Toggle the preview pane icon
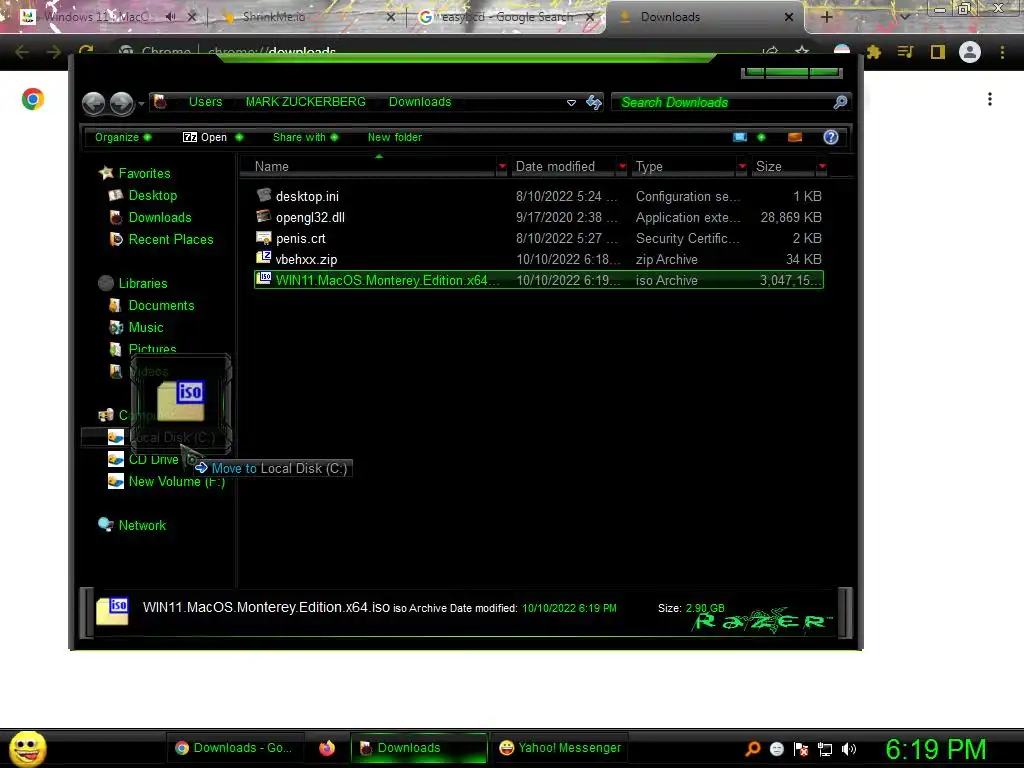The image size is (1024, 768). coord(795,137)
